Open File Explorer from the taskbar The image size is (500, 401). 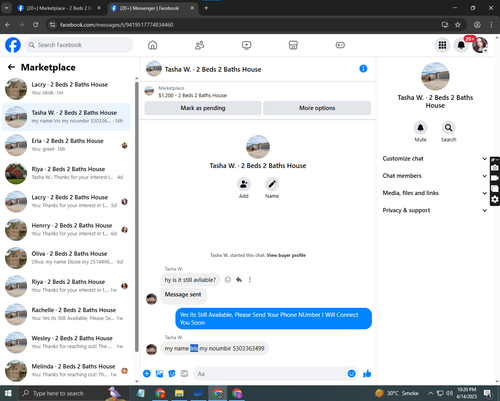[x=179, y=393]
